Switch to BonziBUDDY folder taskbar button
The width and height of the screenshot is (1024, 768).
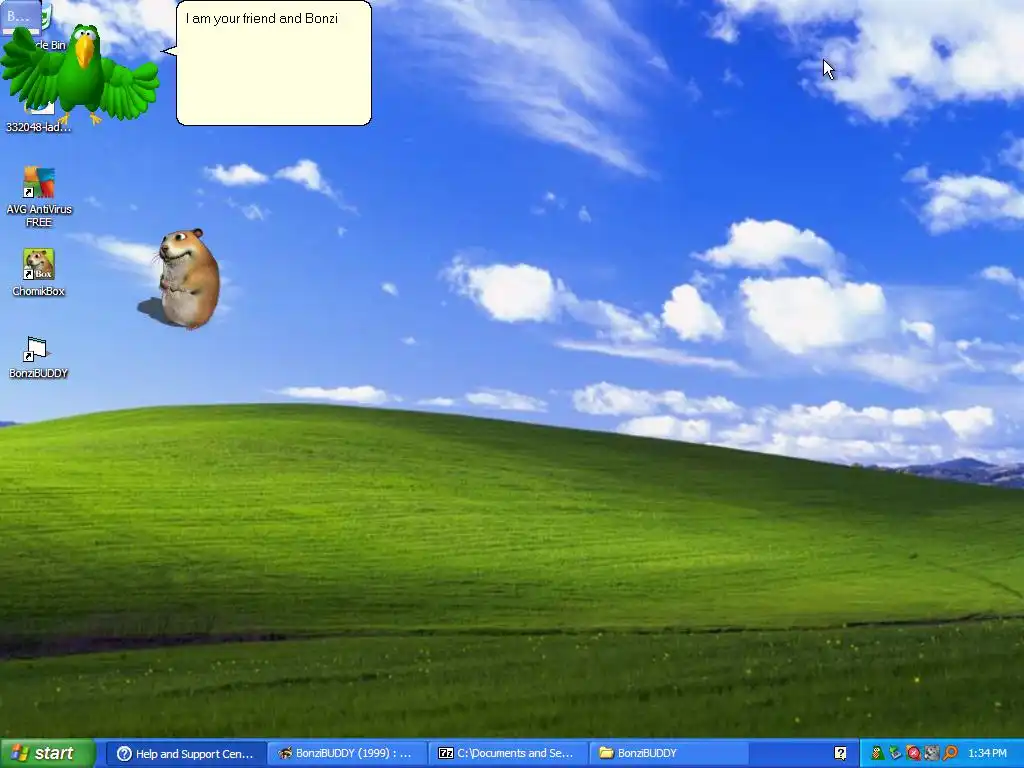[670, 754]
